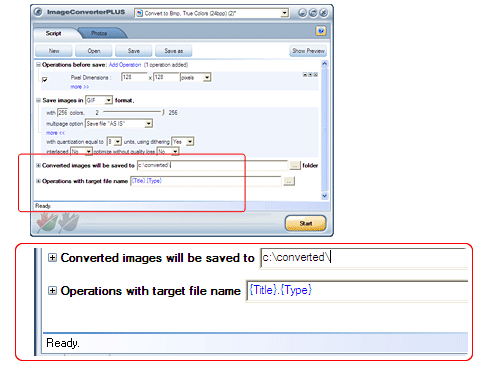The width and height of the screenshot is (486, 379).
Task: Browse for the converted images folder in main window
Action: click(295, 165)
